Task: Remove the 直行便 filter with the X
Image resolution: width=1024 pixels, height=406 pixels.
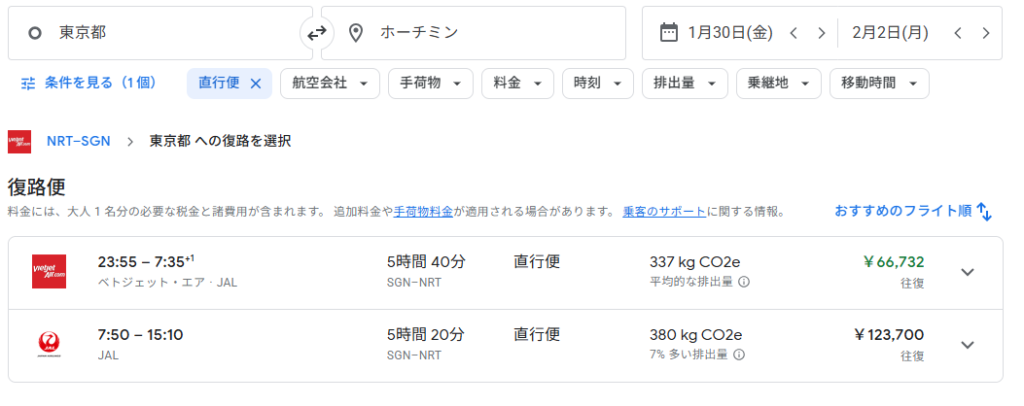Action: click(255, 83)
